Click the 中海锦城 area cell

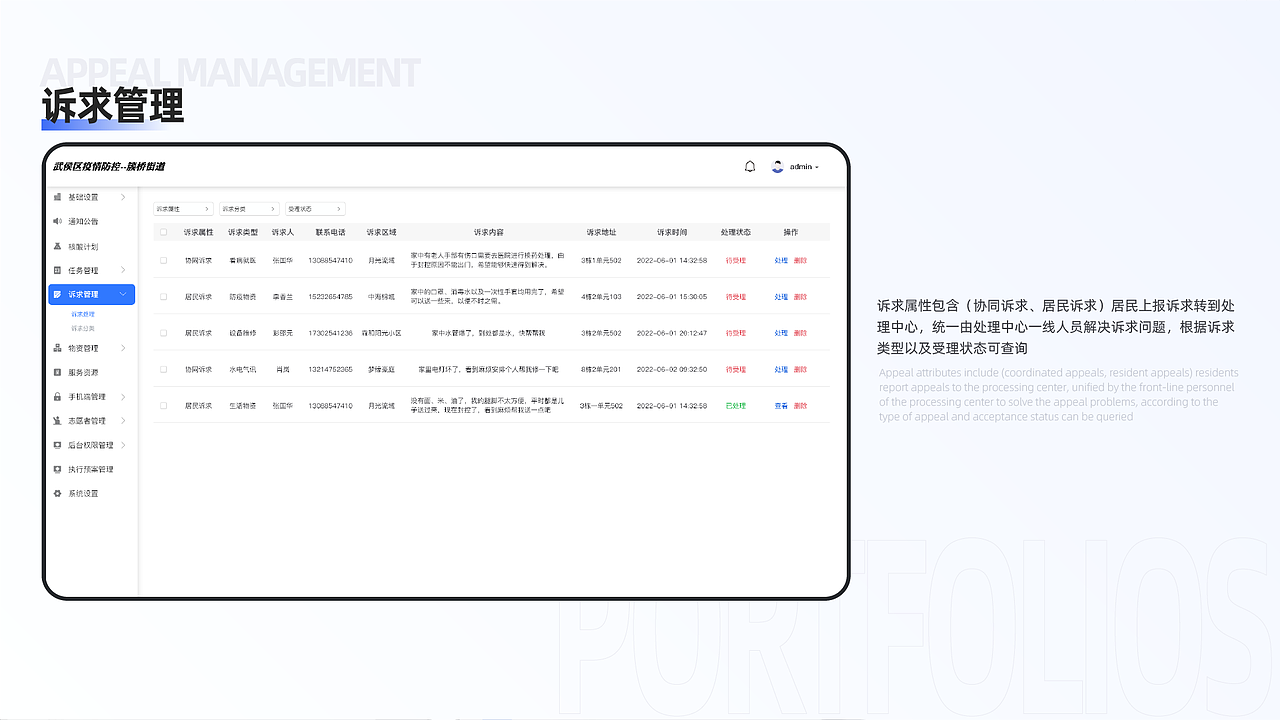[382, 297]
